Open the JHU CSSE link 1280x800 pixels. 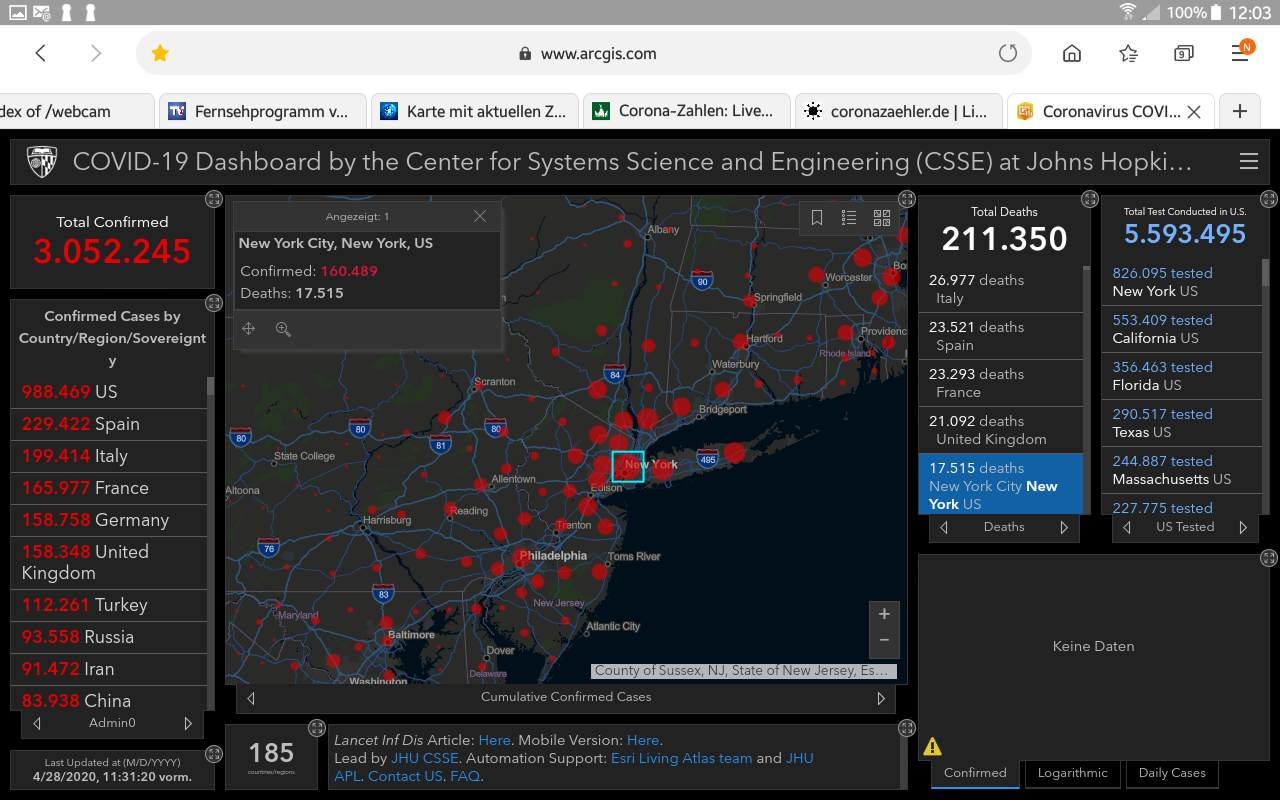[425, 758]
